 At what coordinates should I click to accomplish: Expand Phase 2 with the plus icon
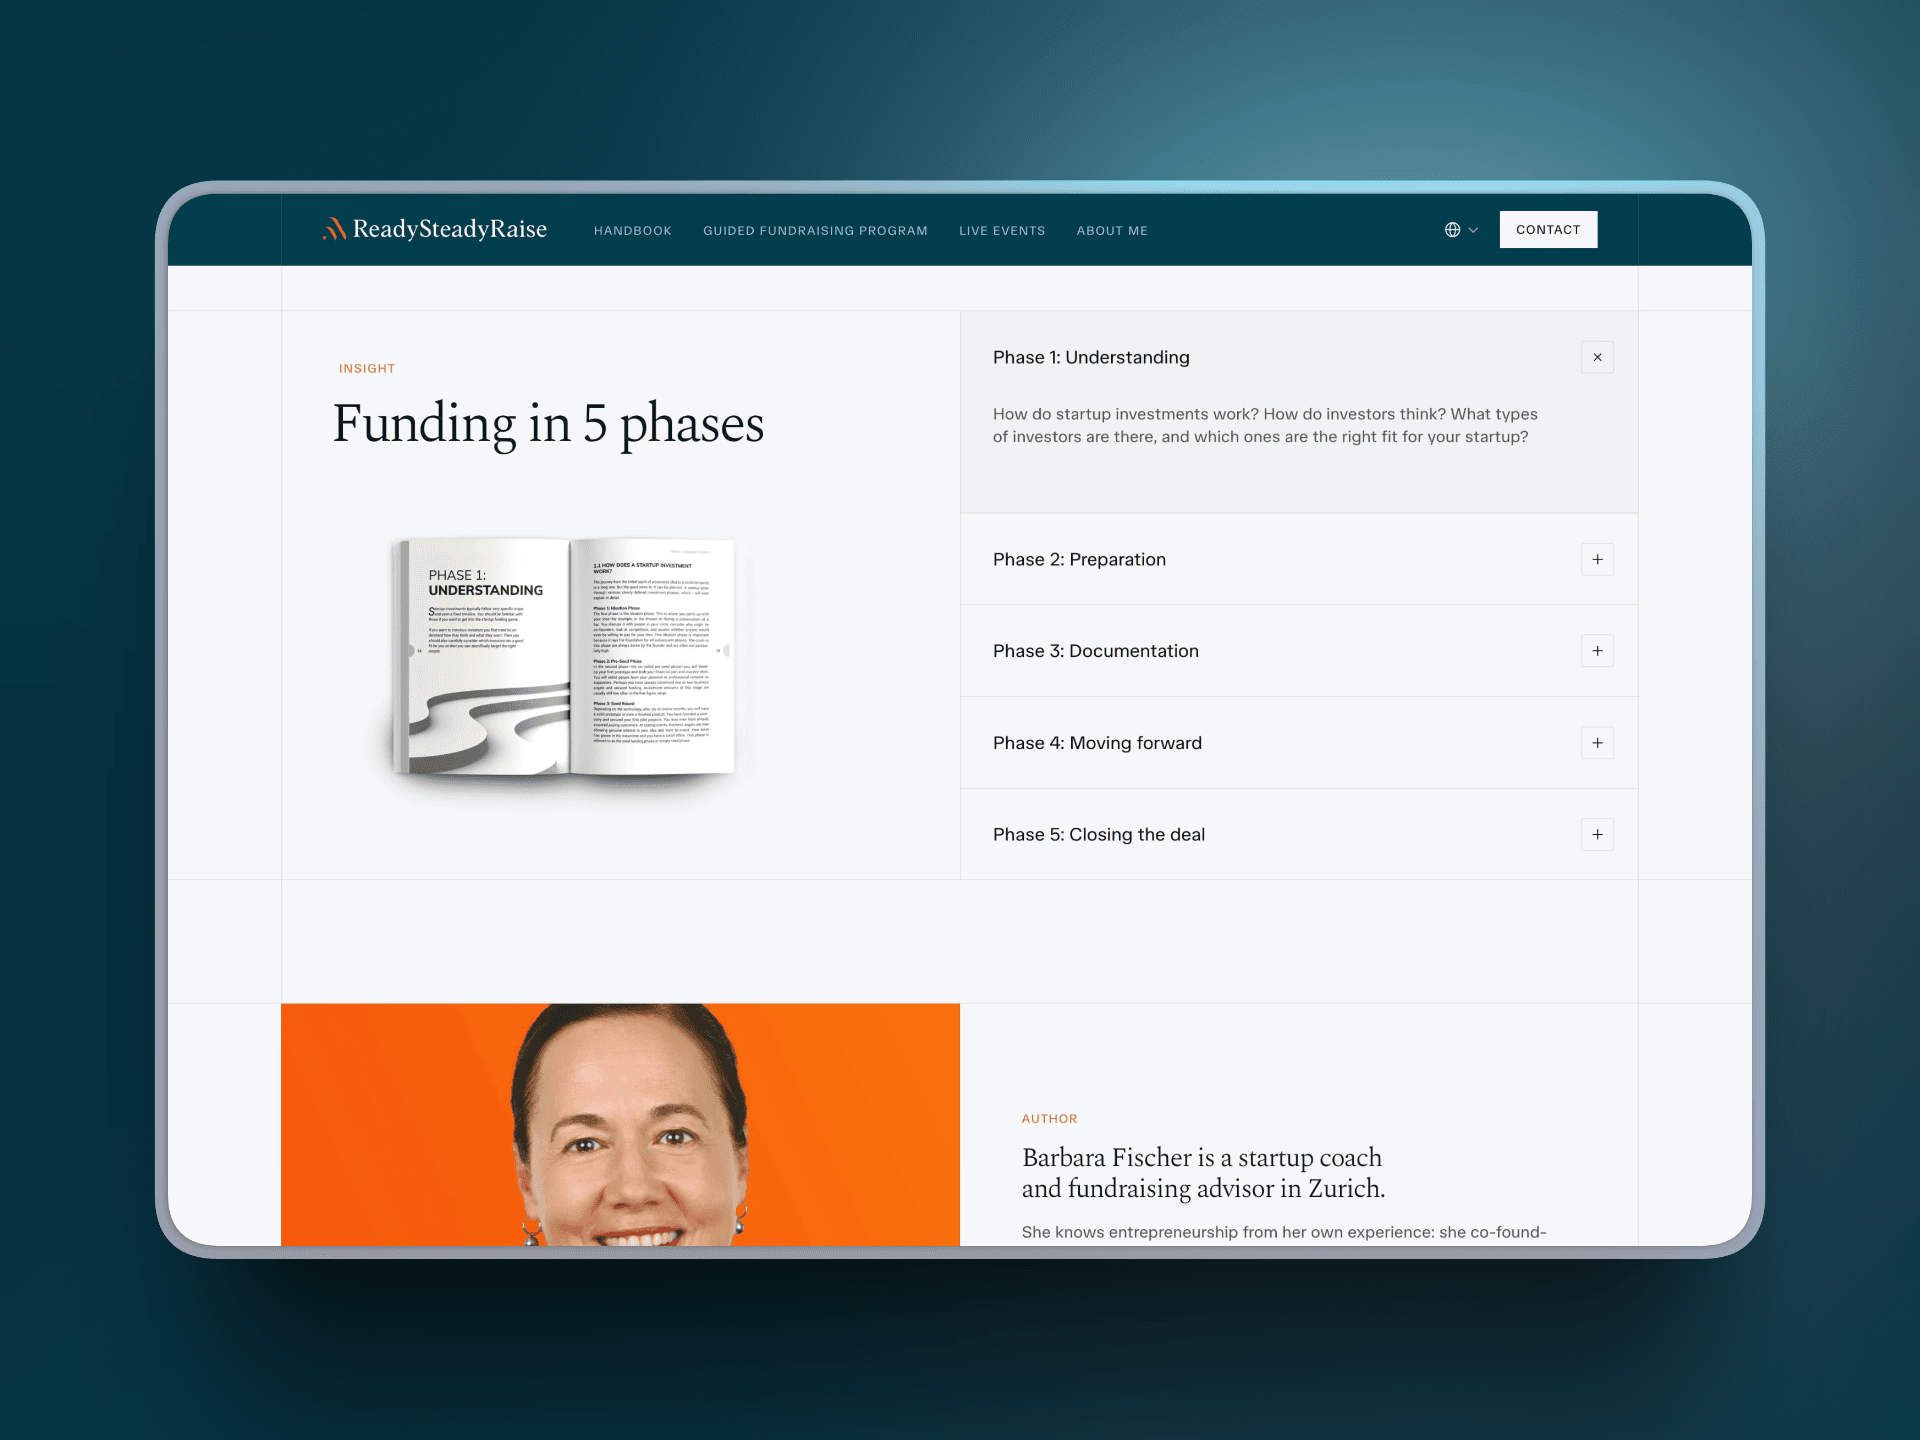(1597, 559)
